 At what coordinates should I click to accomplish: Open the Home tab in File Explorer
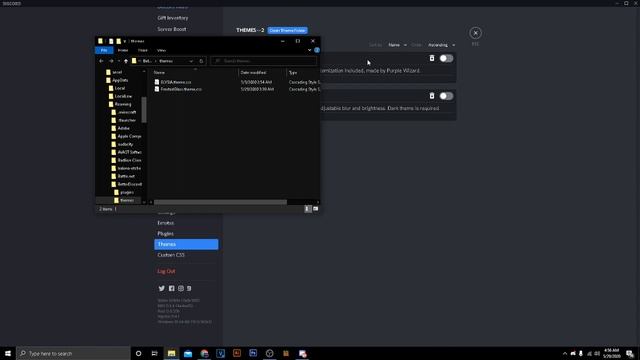(x=123, y=50)
